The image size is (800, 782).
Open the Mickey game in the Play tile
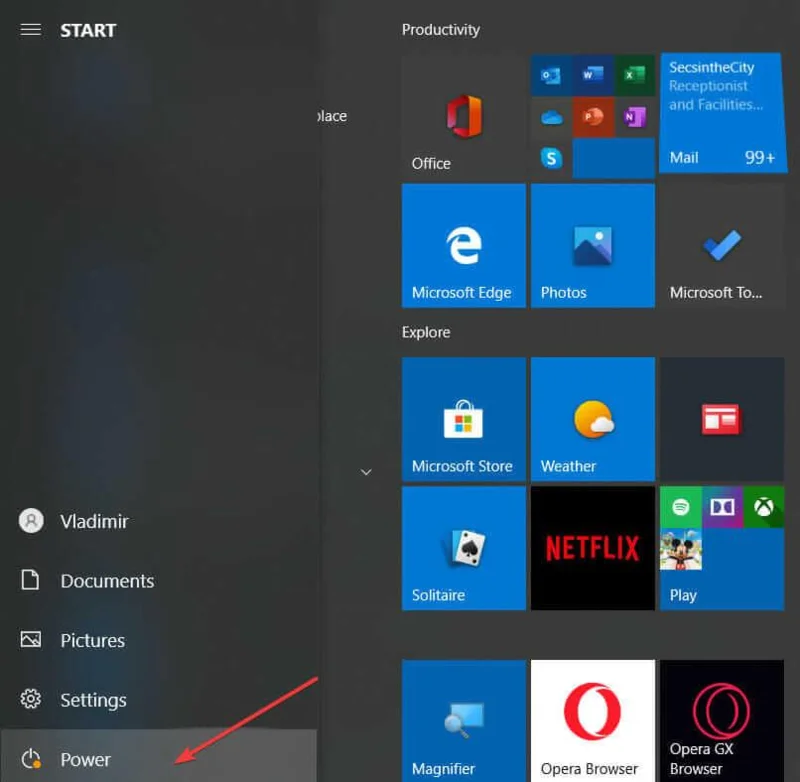(681, 549)
